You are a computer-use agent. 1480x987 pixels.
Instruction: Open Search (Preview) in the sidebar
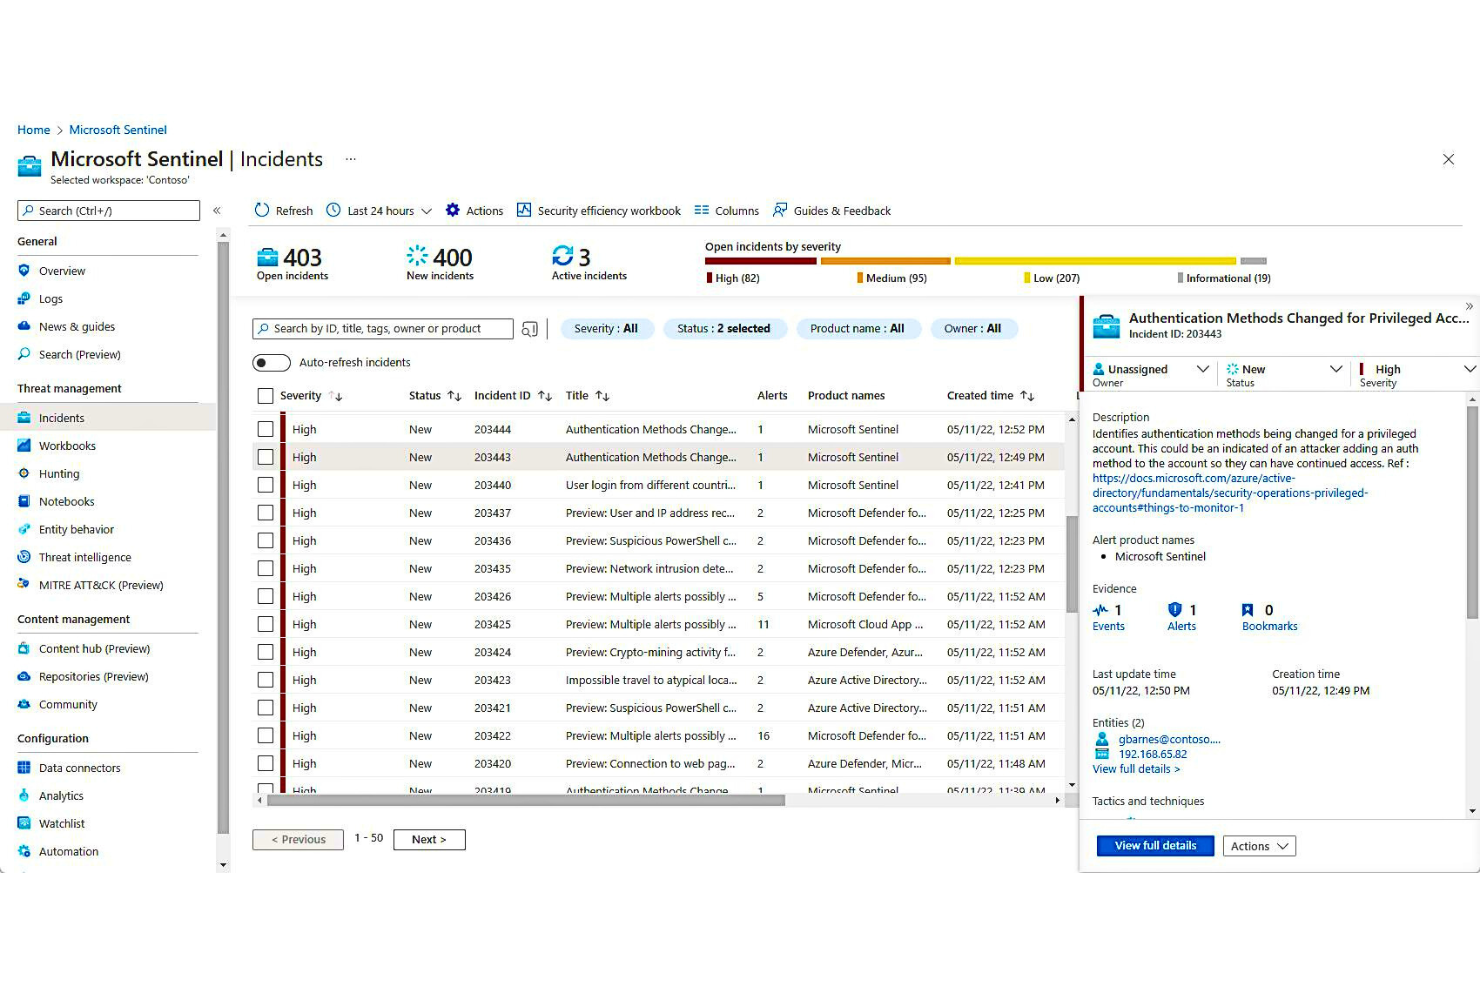[x=79, y=355]
